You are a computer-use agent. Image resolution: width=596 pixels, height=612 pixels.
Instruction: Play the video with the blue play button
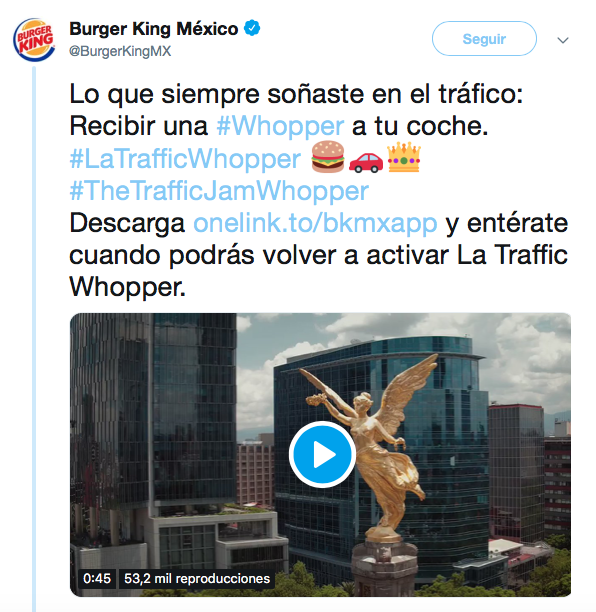(x=322, y=454)
